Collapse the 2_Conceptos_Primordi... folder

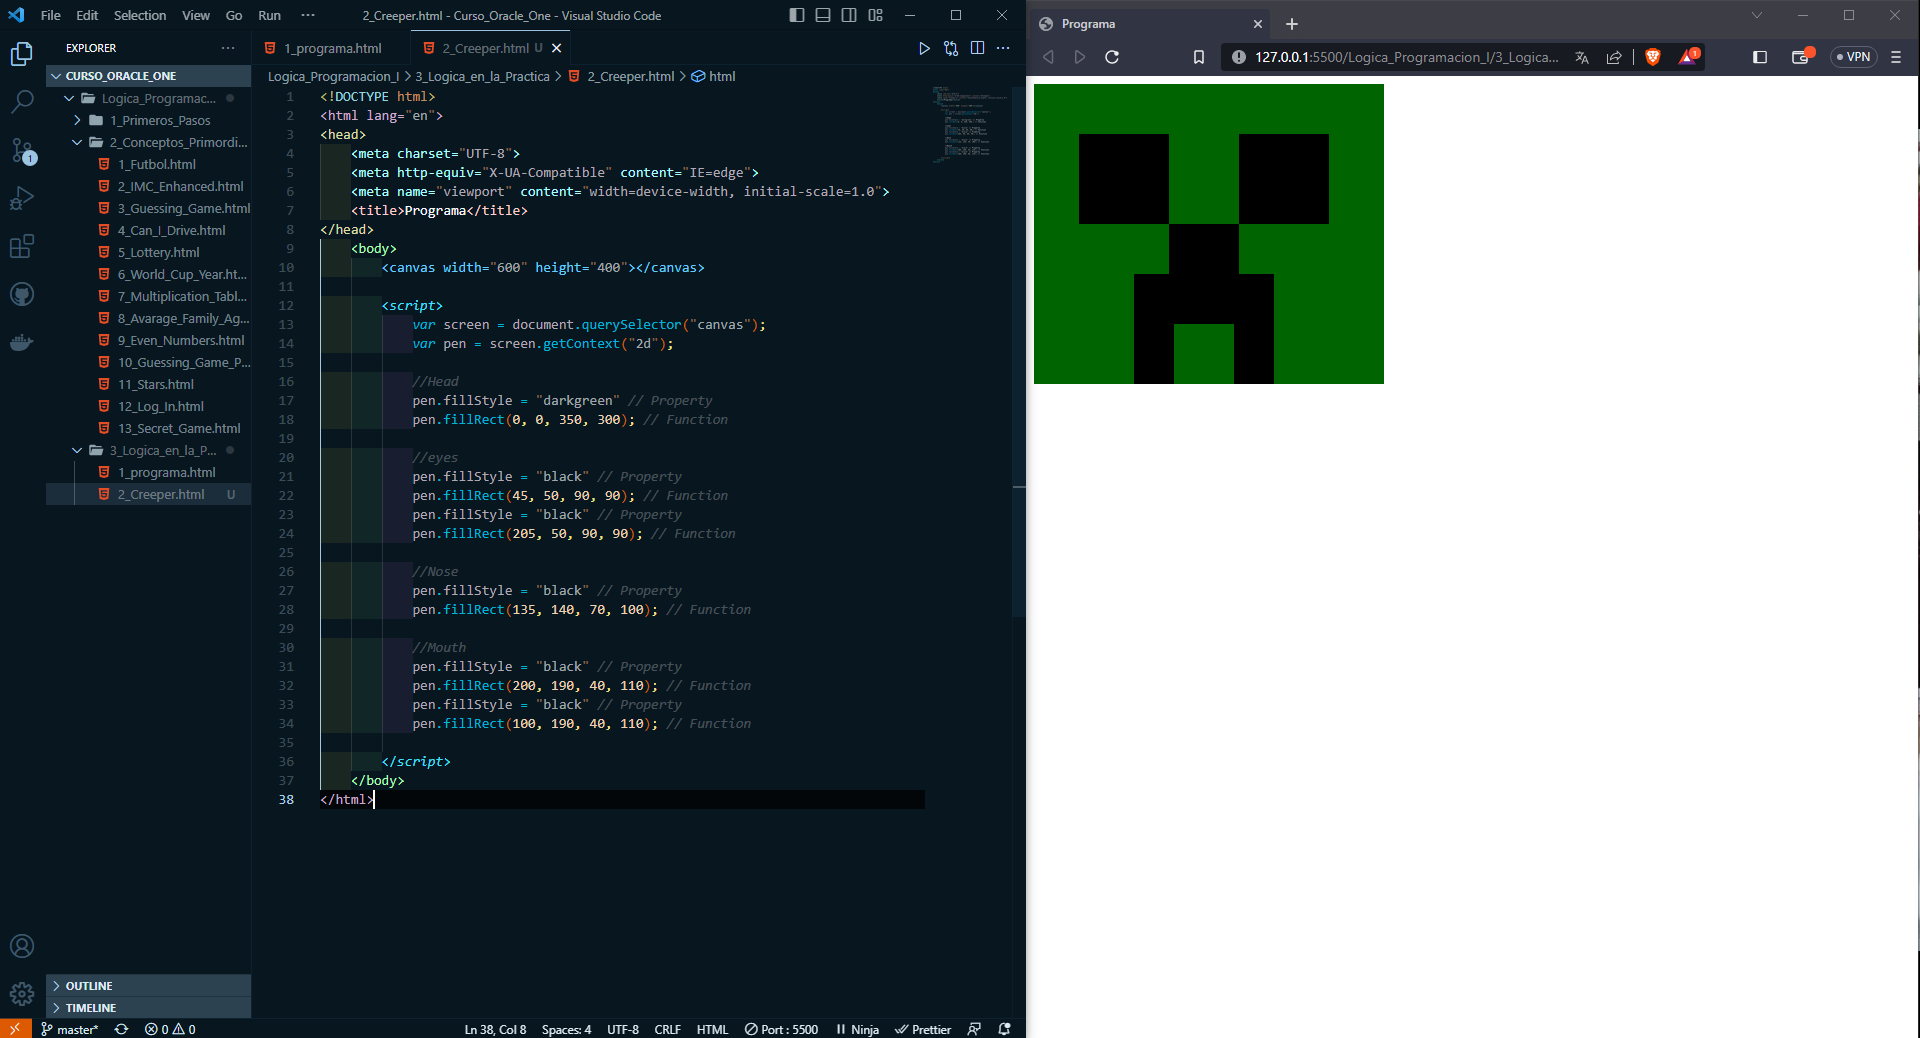(x=148, y=142)
